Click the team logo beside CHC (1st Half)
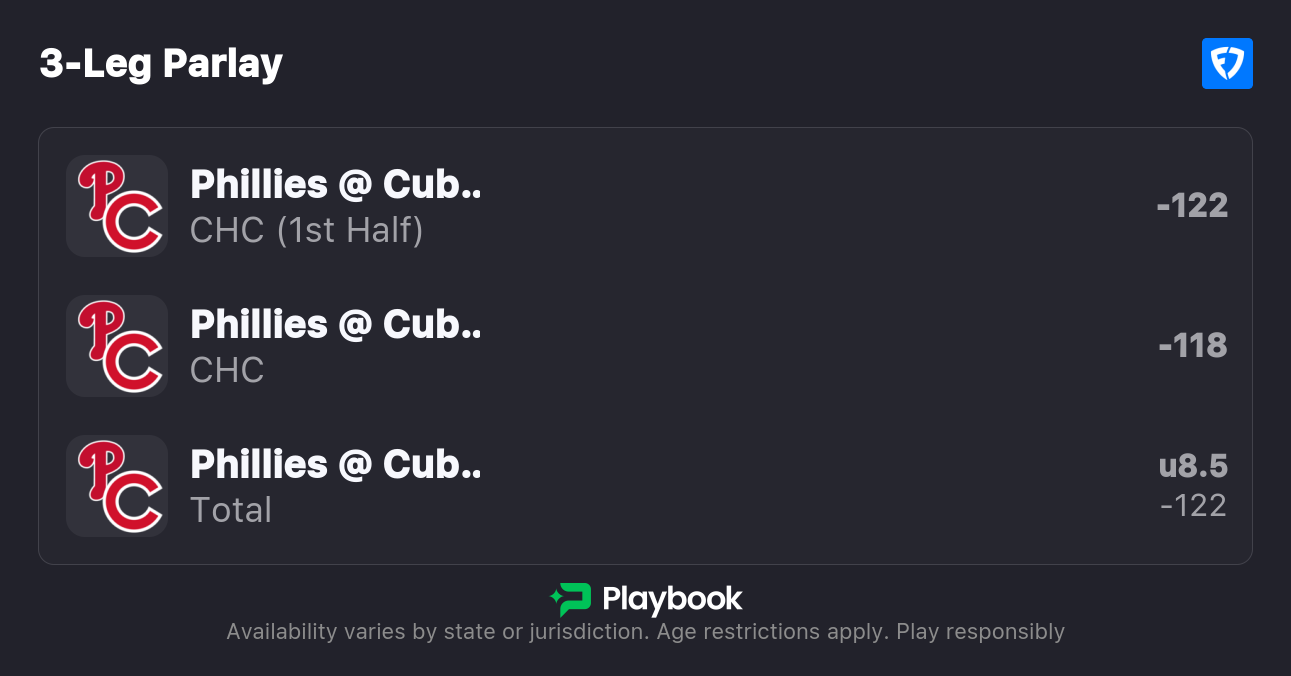This screenshot has width=1291, height=676. [117, 206]
